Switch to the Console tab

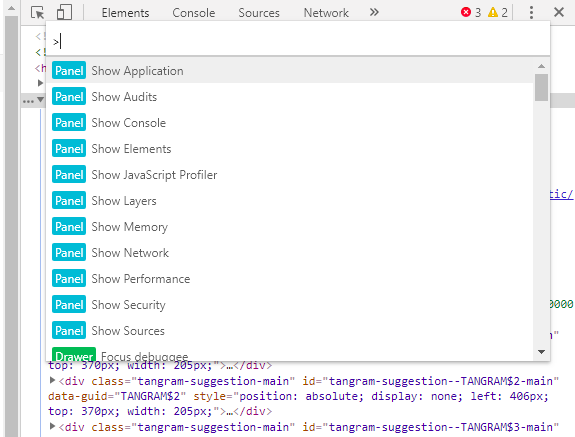click(194, 13)
